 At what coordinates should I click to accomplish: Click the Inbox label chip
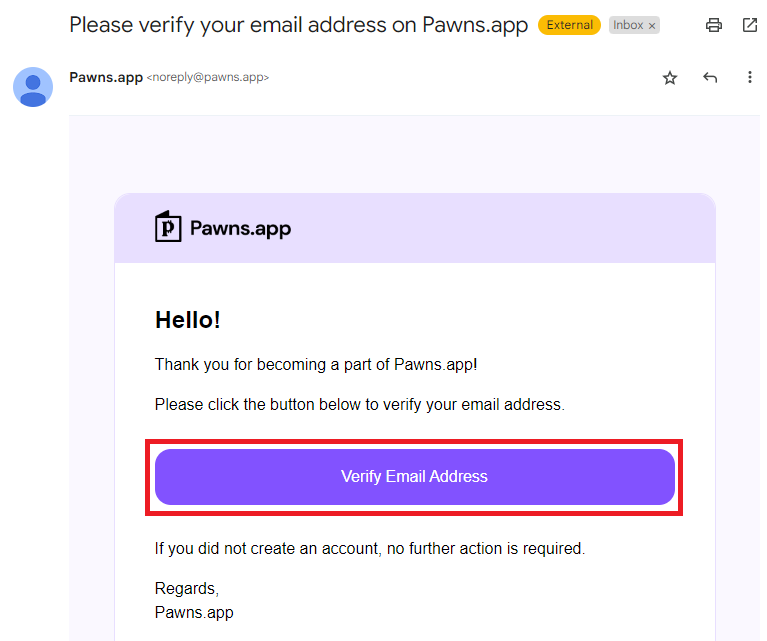[634, 25]
